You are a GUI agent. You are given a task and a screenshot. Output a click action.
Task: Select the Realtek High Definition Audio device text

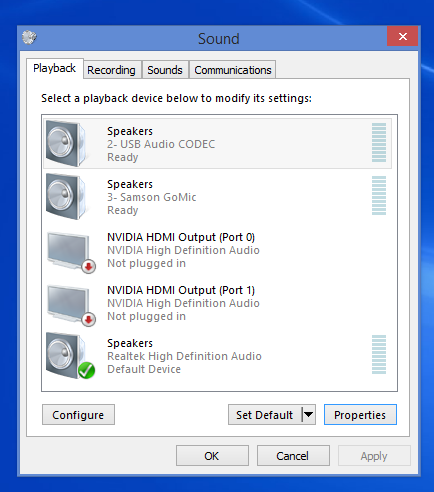click(184, 356)
